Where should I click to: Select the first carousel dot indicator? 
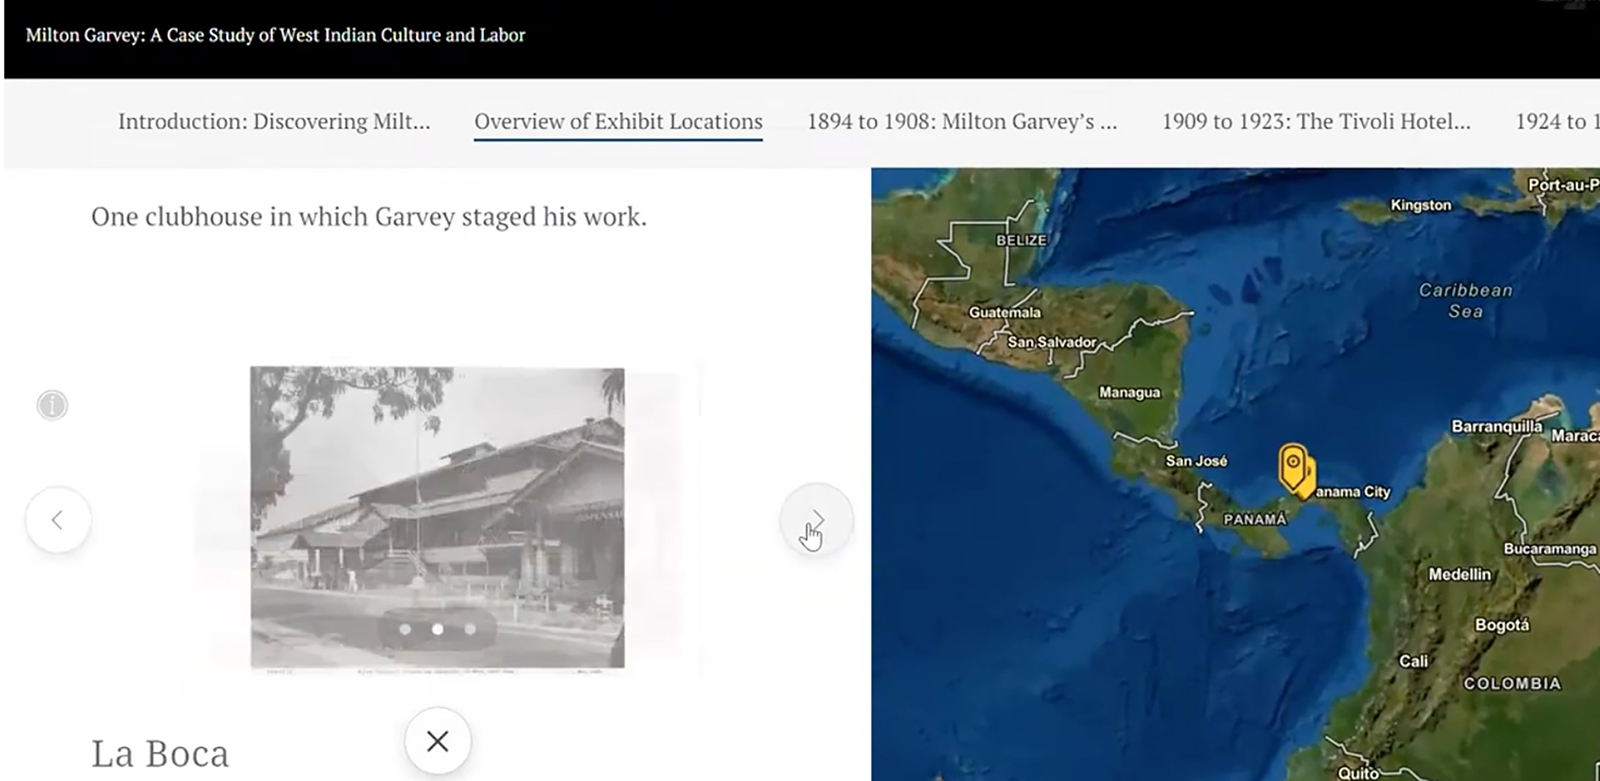(405, 629)
